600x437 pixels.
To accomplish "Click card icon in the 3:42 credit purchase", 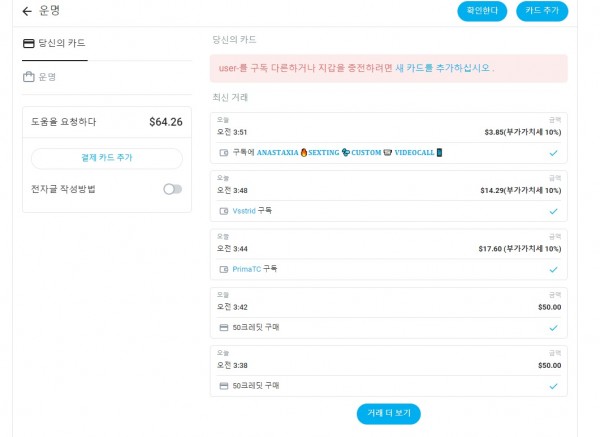I will [224, 328].
